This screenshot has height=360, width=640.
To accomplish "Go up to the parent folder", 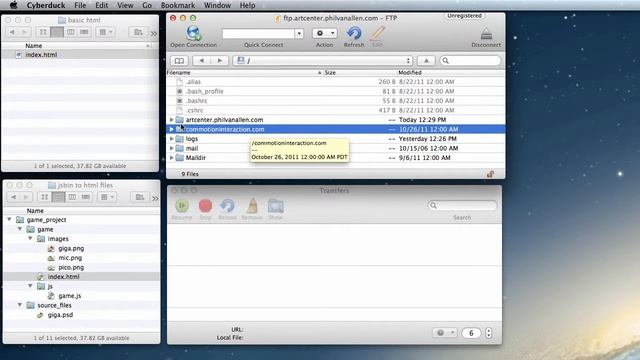I will point(426,61).
